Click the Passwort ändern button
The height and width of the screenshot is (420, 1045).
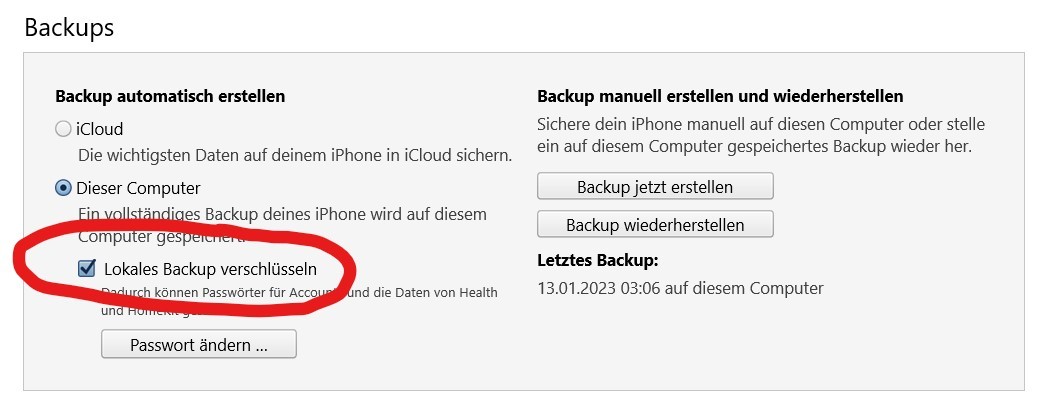point(199,345)
